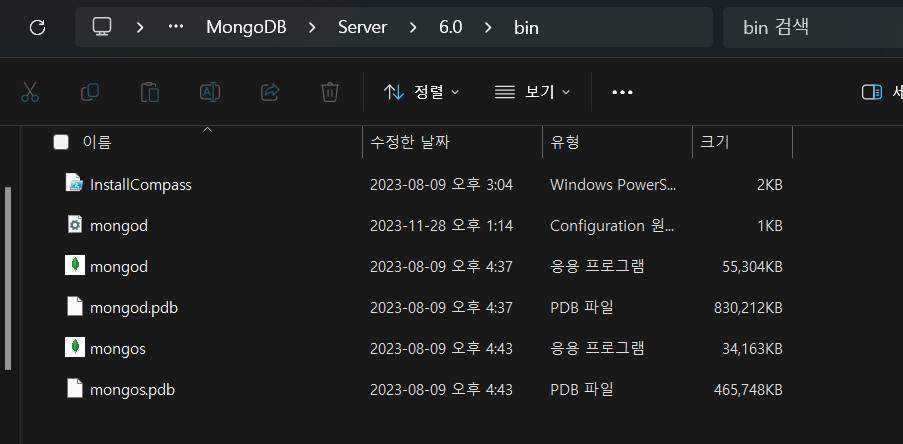Click the Delete trash can icon
The image size is (903, 444).
(329, 92)
